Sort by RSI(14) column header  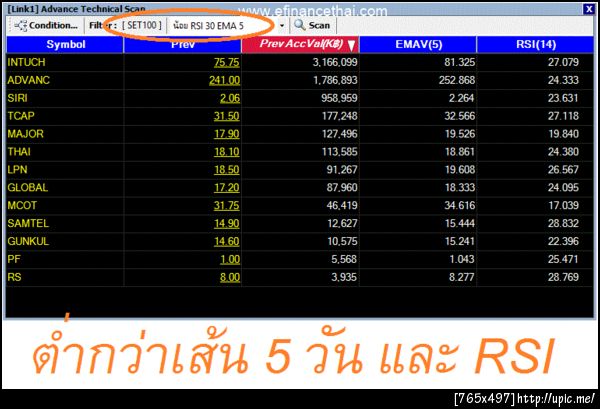tap(535, 44)
